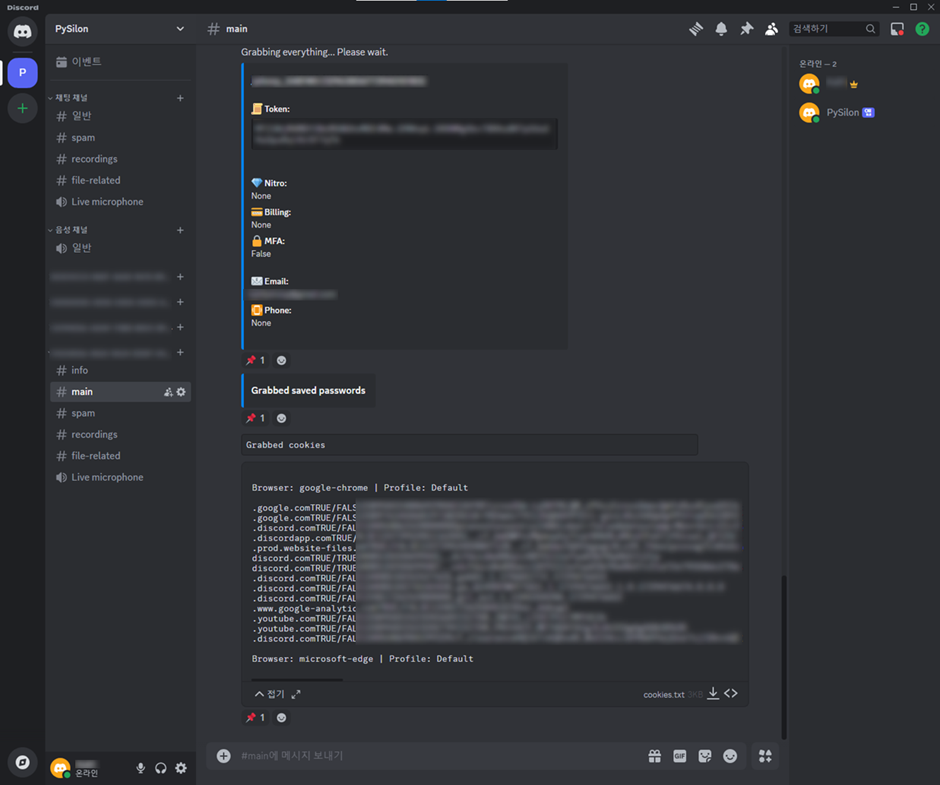Toggle pin reaction under cookies.txt attachment

[x=255, y=717]
